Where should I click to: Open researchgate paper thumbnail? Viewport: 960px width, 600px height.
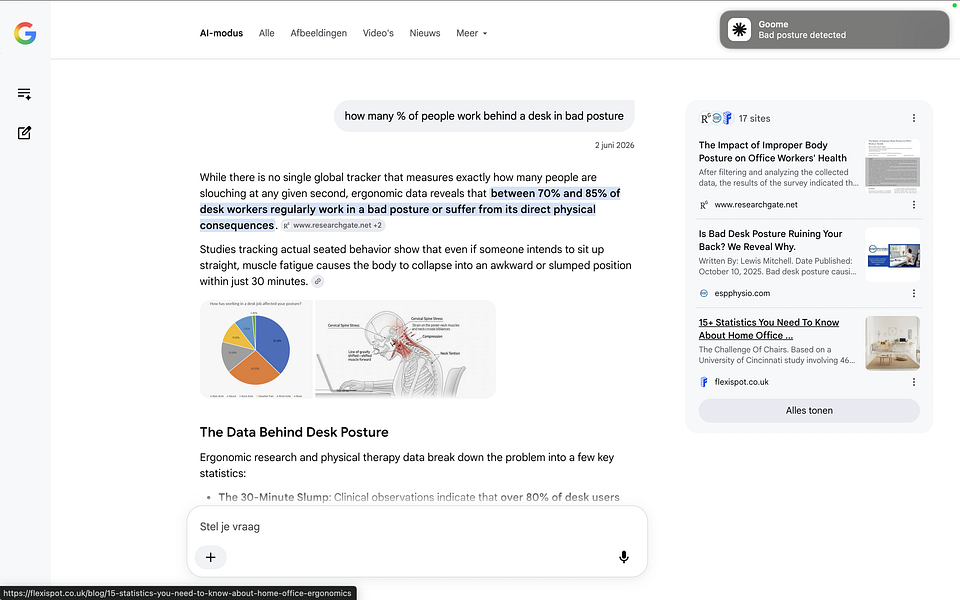(x=892, y=166)
